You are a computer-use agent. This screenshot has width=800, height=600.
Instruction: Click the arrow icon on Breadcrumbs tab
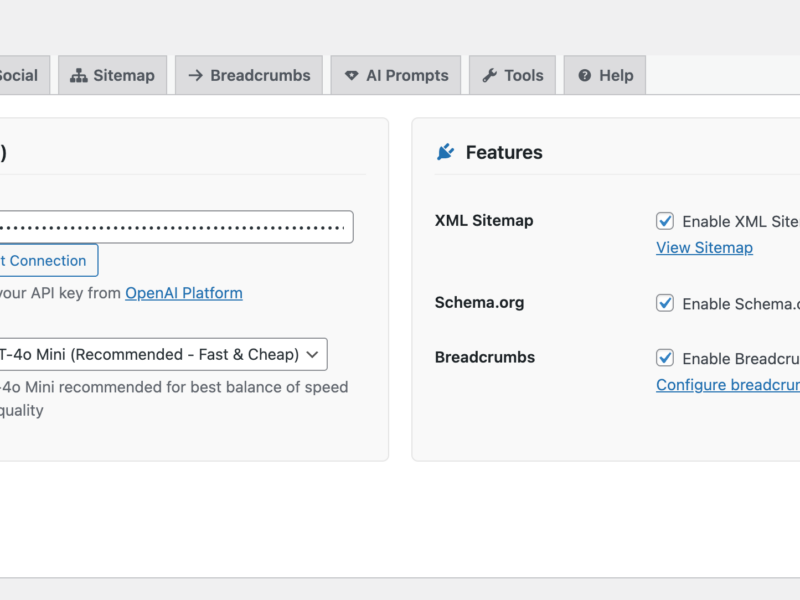click(x=195, y=76)
